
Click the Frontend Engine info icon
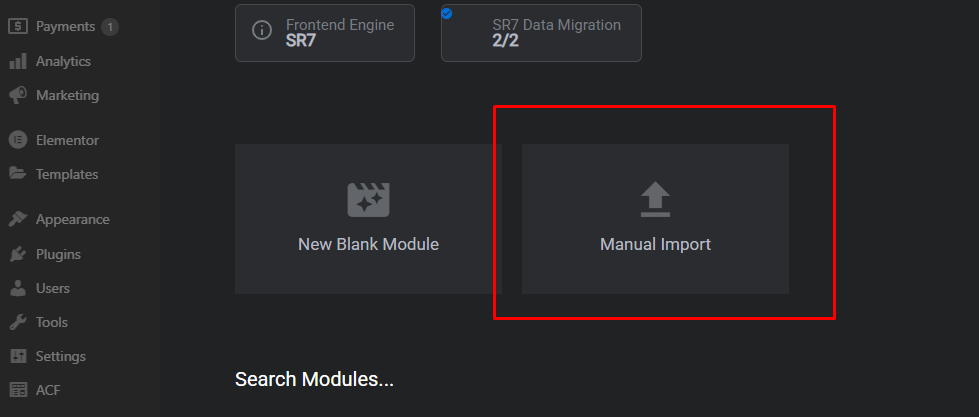(x=262, y=31)
